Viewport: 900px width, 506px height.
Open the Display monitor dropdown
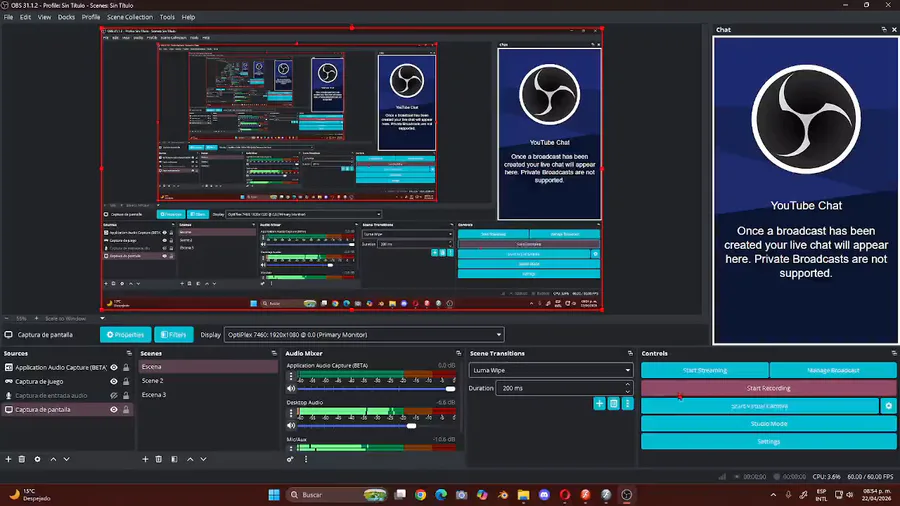364,334
